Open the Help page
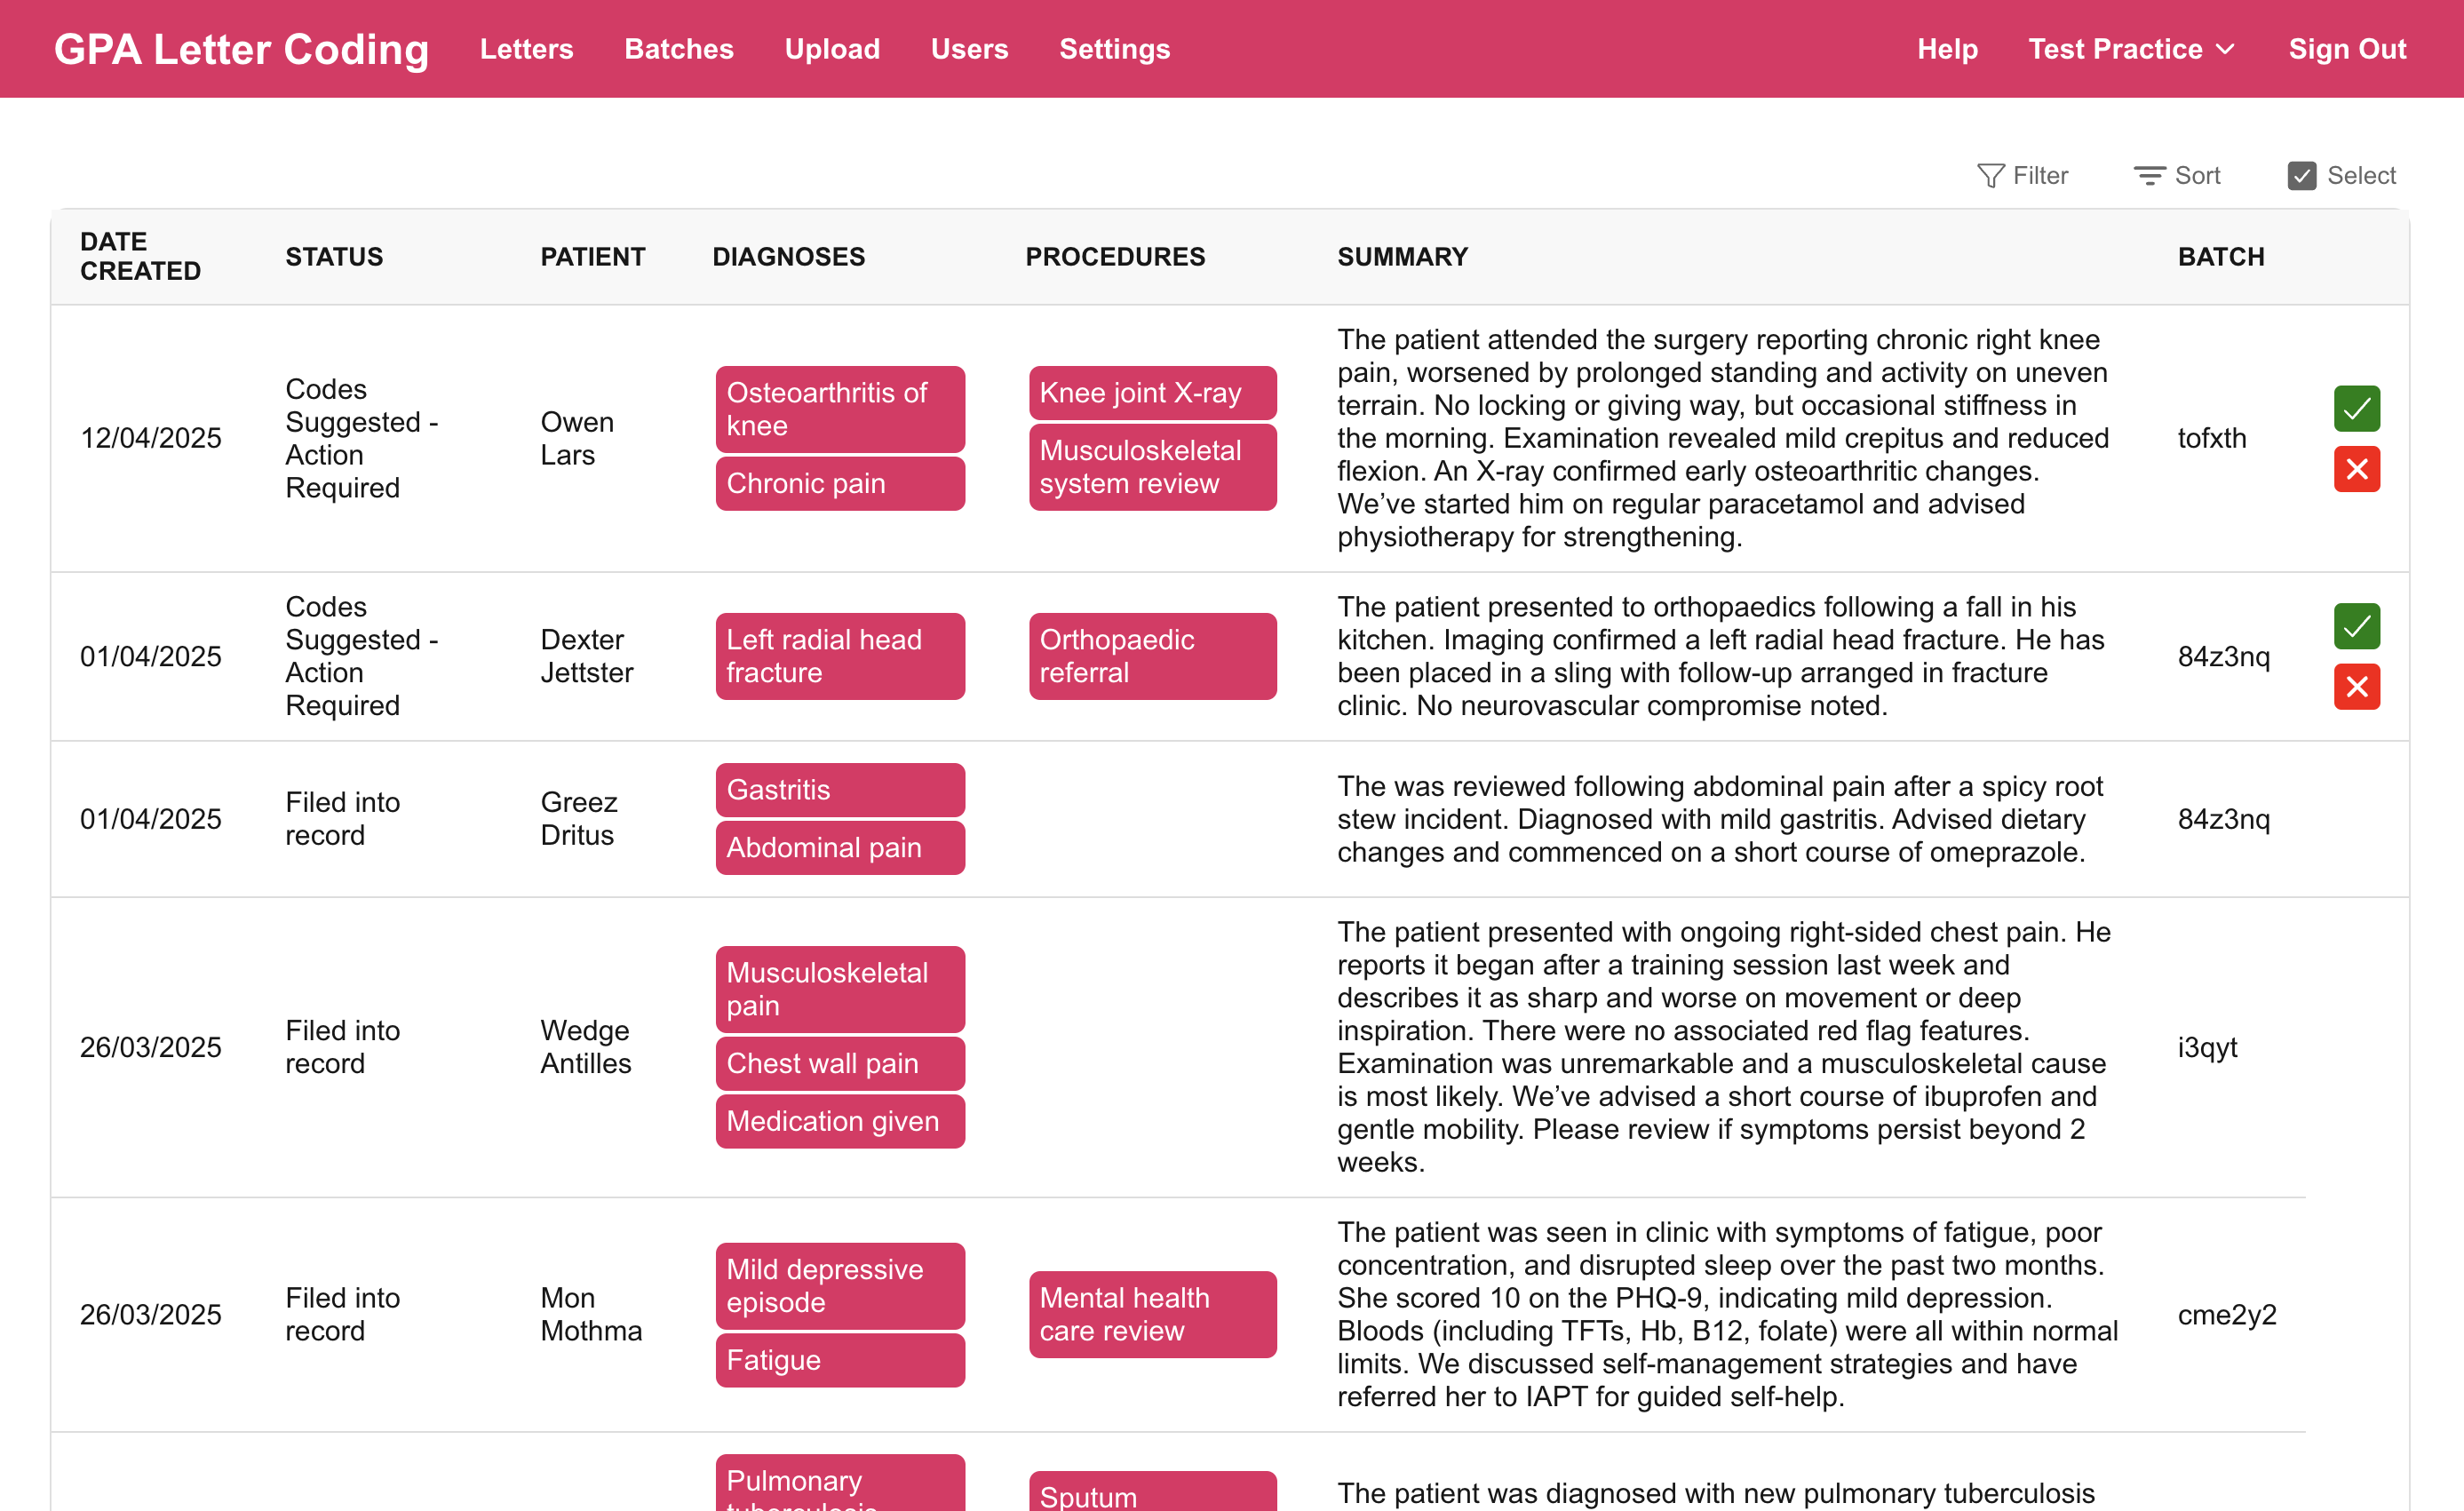This screenshot has width=2464, height=1511. 1946,48
